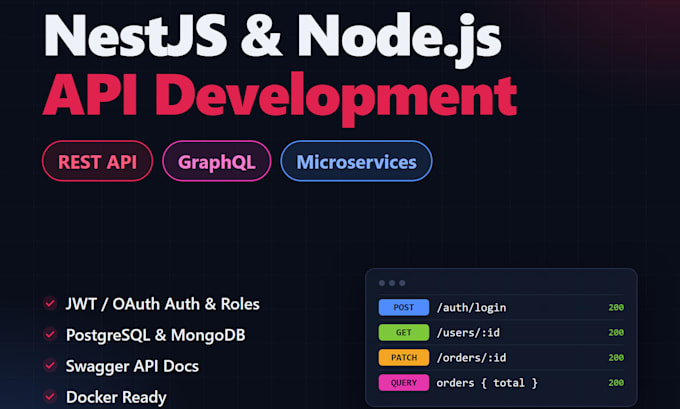
Task: Click the 200 status on orders query row
Action: point(616,383)
